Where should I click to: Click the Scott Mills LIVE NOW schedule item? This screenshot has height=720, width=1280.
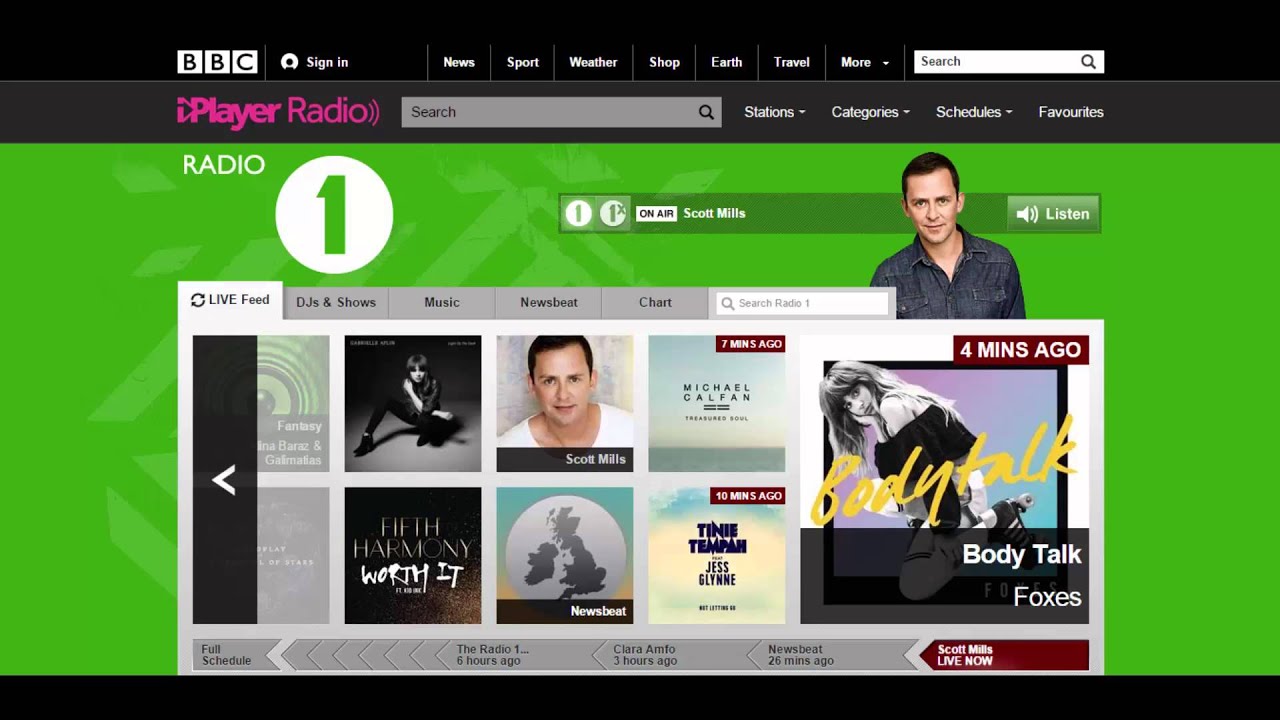click(1003, 655)
